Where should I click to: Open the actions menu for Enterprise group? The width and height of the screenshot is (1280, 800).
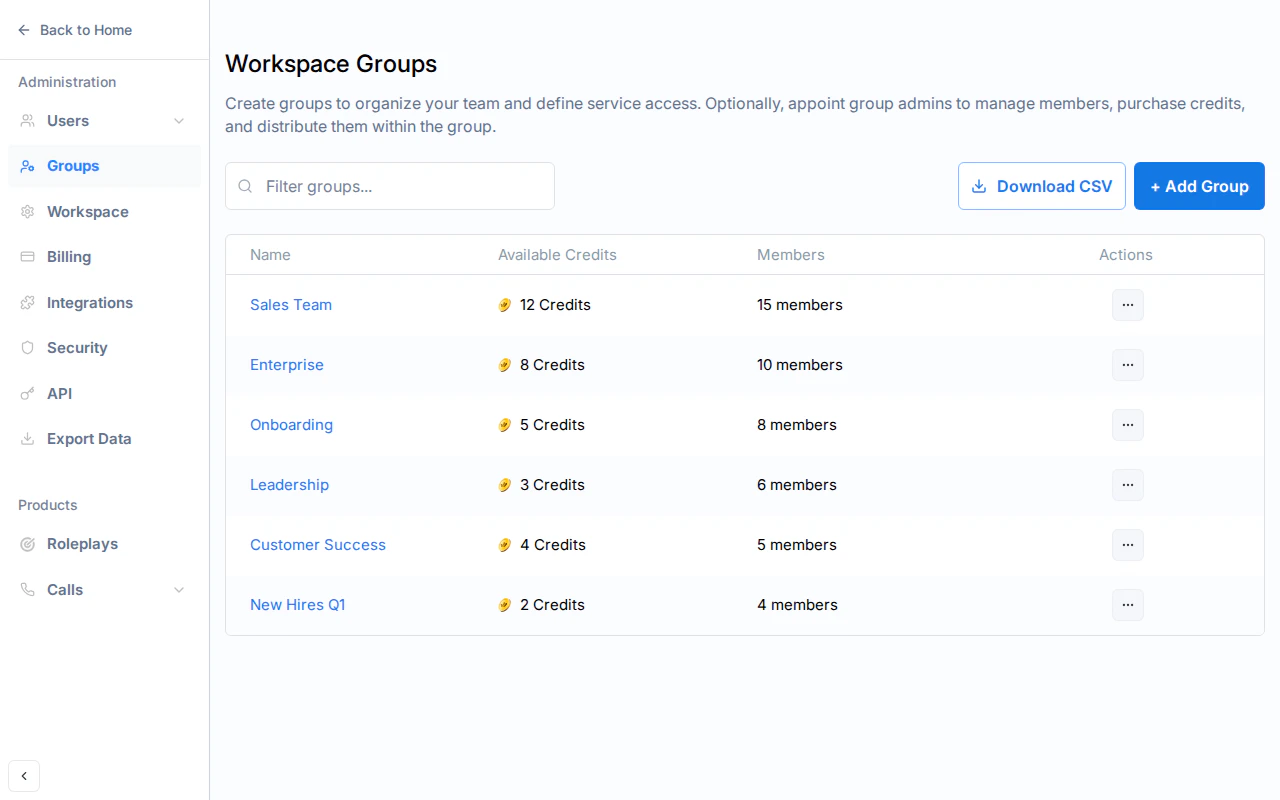click(x=1127, y=365)
